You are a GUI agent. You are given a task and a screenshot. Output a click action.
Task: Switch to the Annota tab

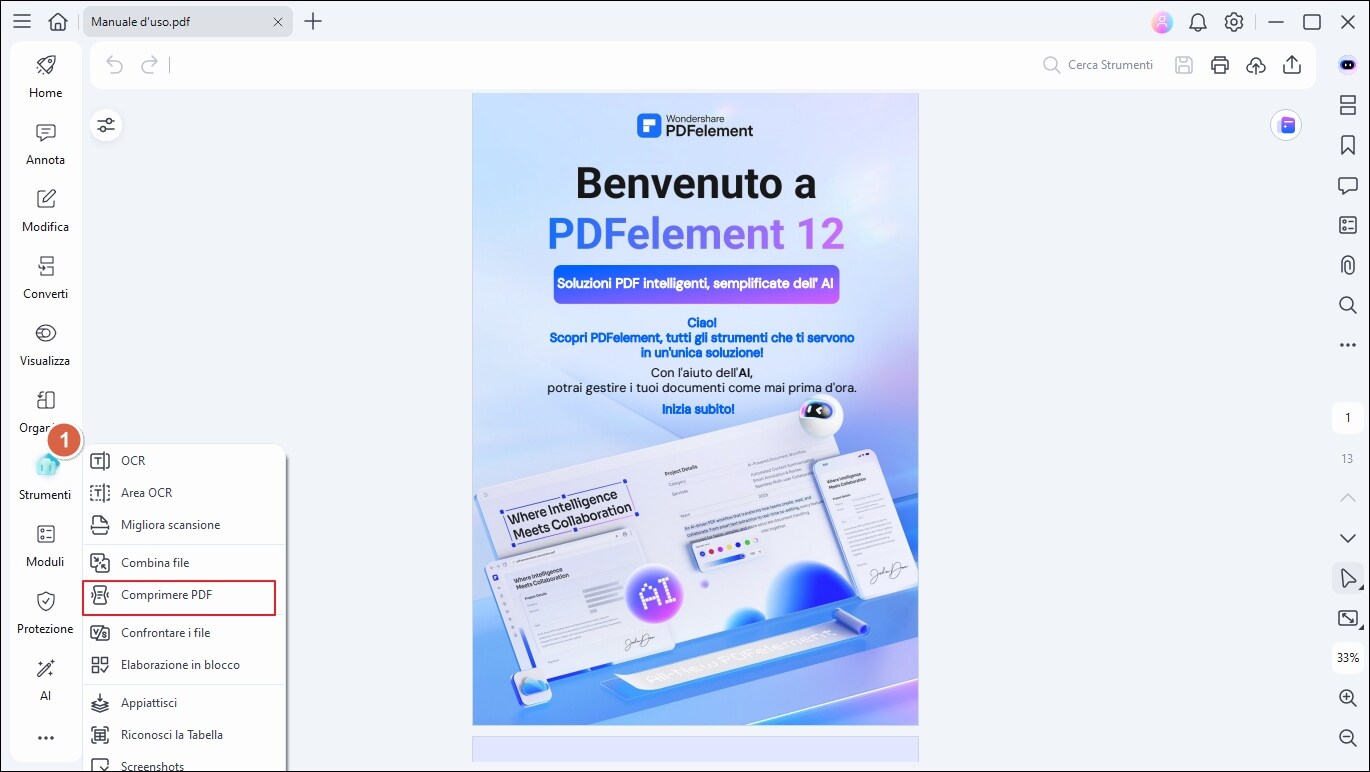(44, 144)
